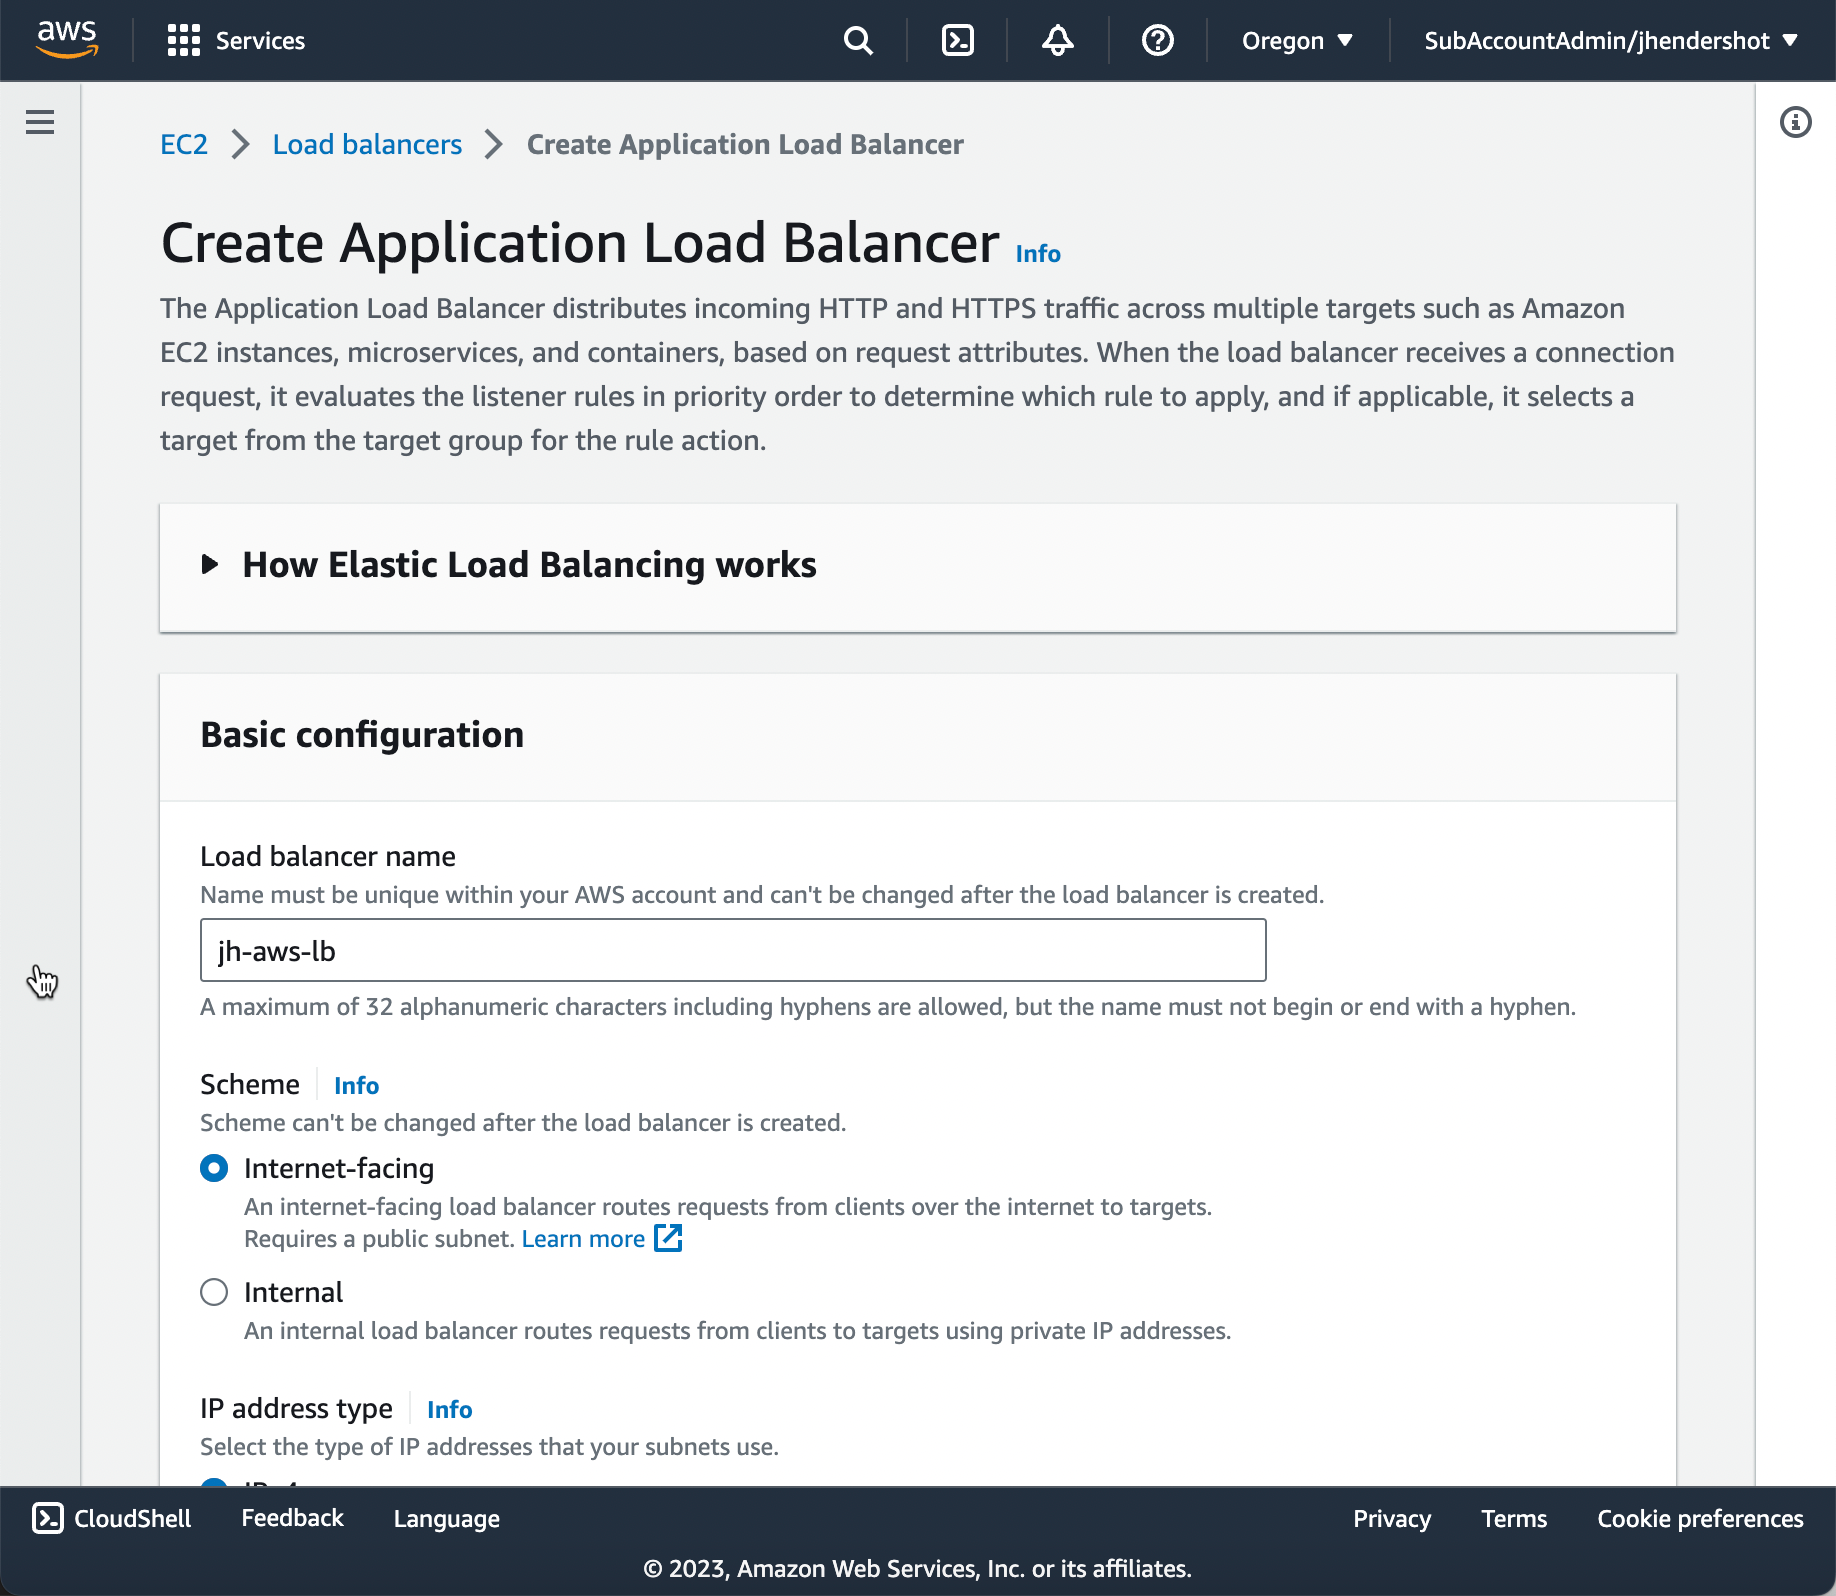The width and height of the screenshot is (1836, 1596).
Task: Click Info link next to Scheme
Action: 356,1085
